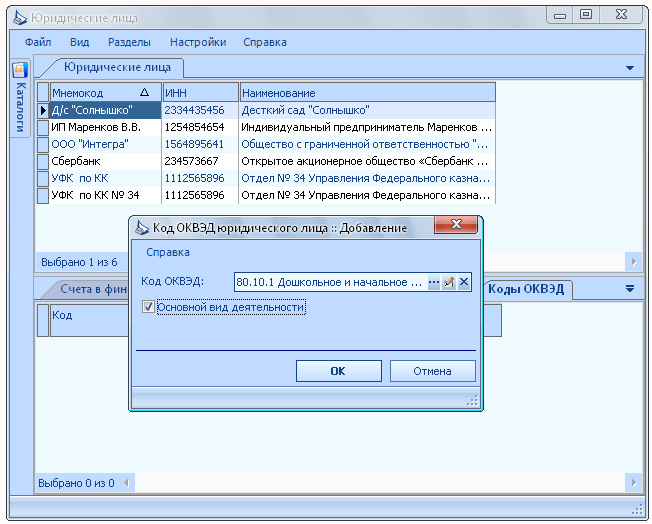Tick the row selector for УФК по КК № 34
The image size is (652, 524).
pos(43,195)
